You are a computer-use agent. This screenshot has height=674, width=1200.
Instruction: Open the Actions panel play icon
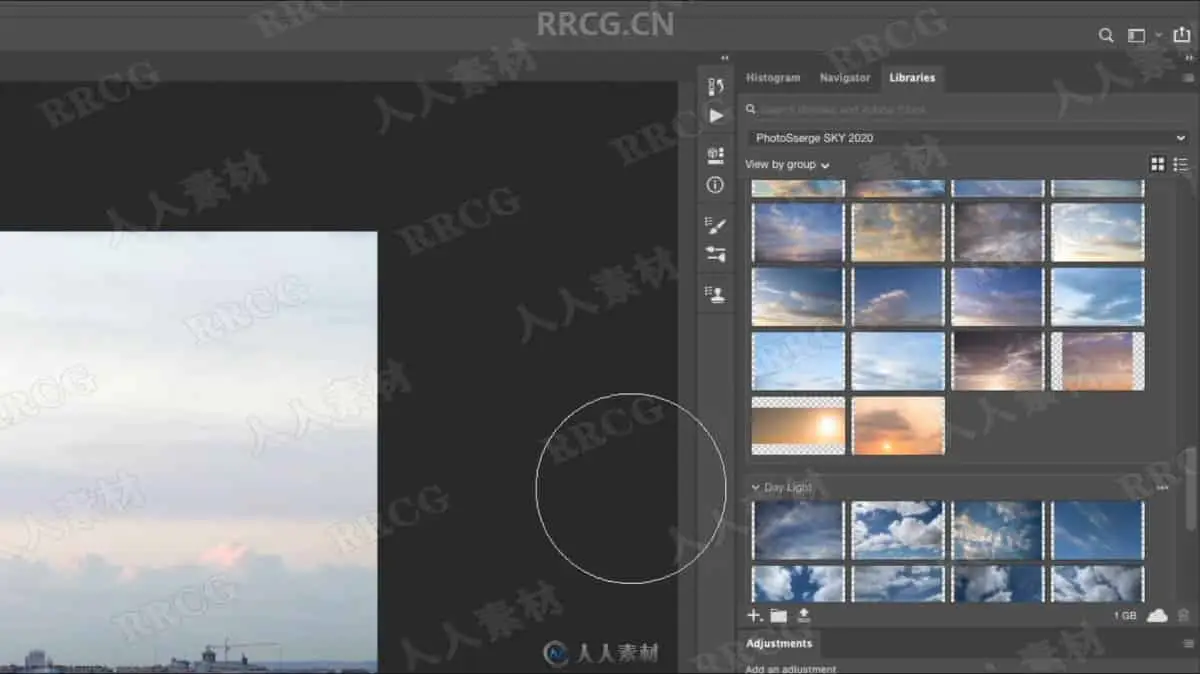(716, 116)
